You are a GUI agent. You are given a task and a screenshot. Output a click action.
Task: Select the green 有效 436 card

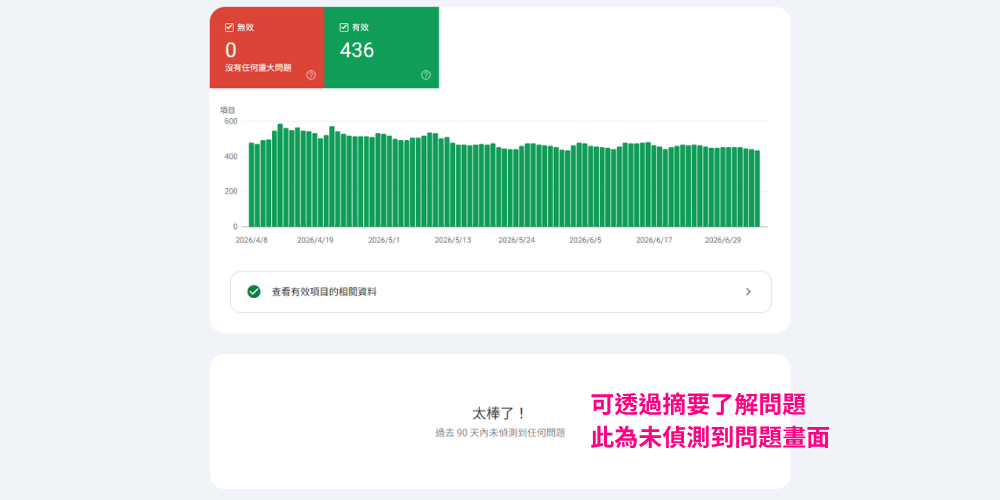coord(381,48)
